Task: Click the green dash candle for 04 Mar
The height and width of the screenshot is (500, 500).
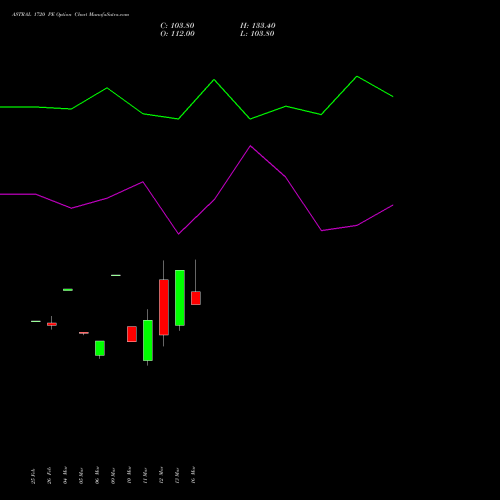Action: 68,290
